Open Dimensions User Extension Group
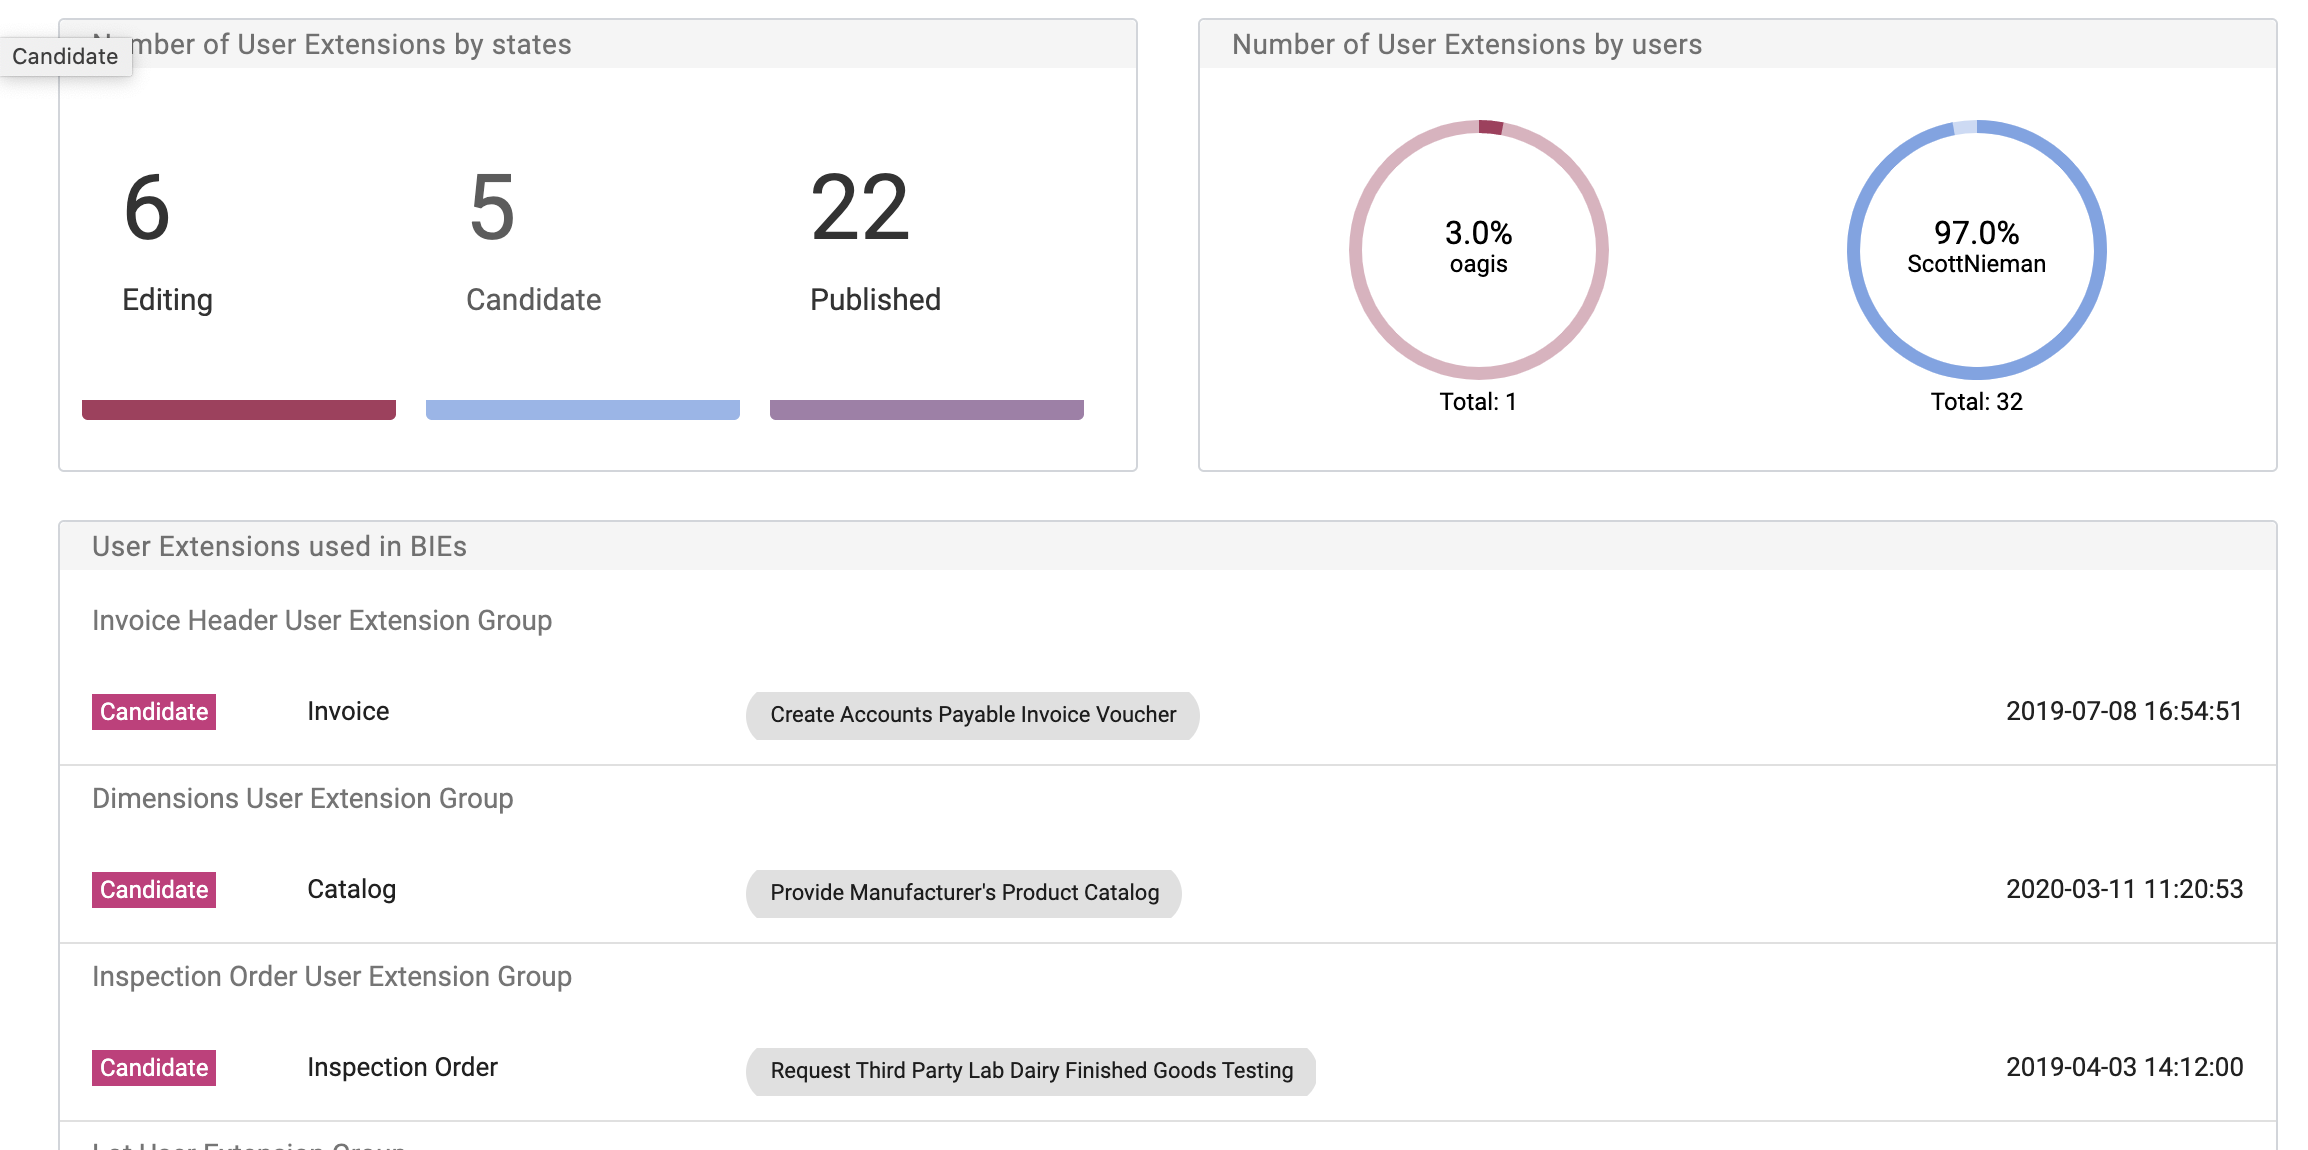 pyautogui.click(x=303, y=798)
